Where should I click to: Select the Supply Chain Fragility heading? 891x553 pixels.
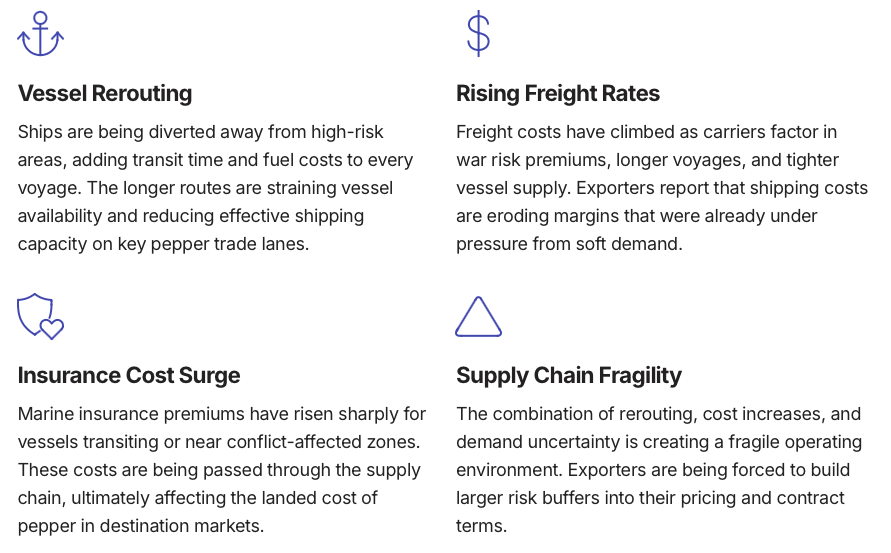569,376
